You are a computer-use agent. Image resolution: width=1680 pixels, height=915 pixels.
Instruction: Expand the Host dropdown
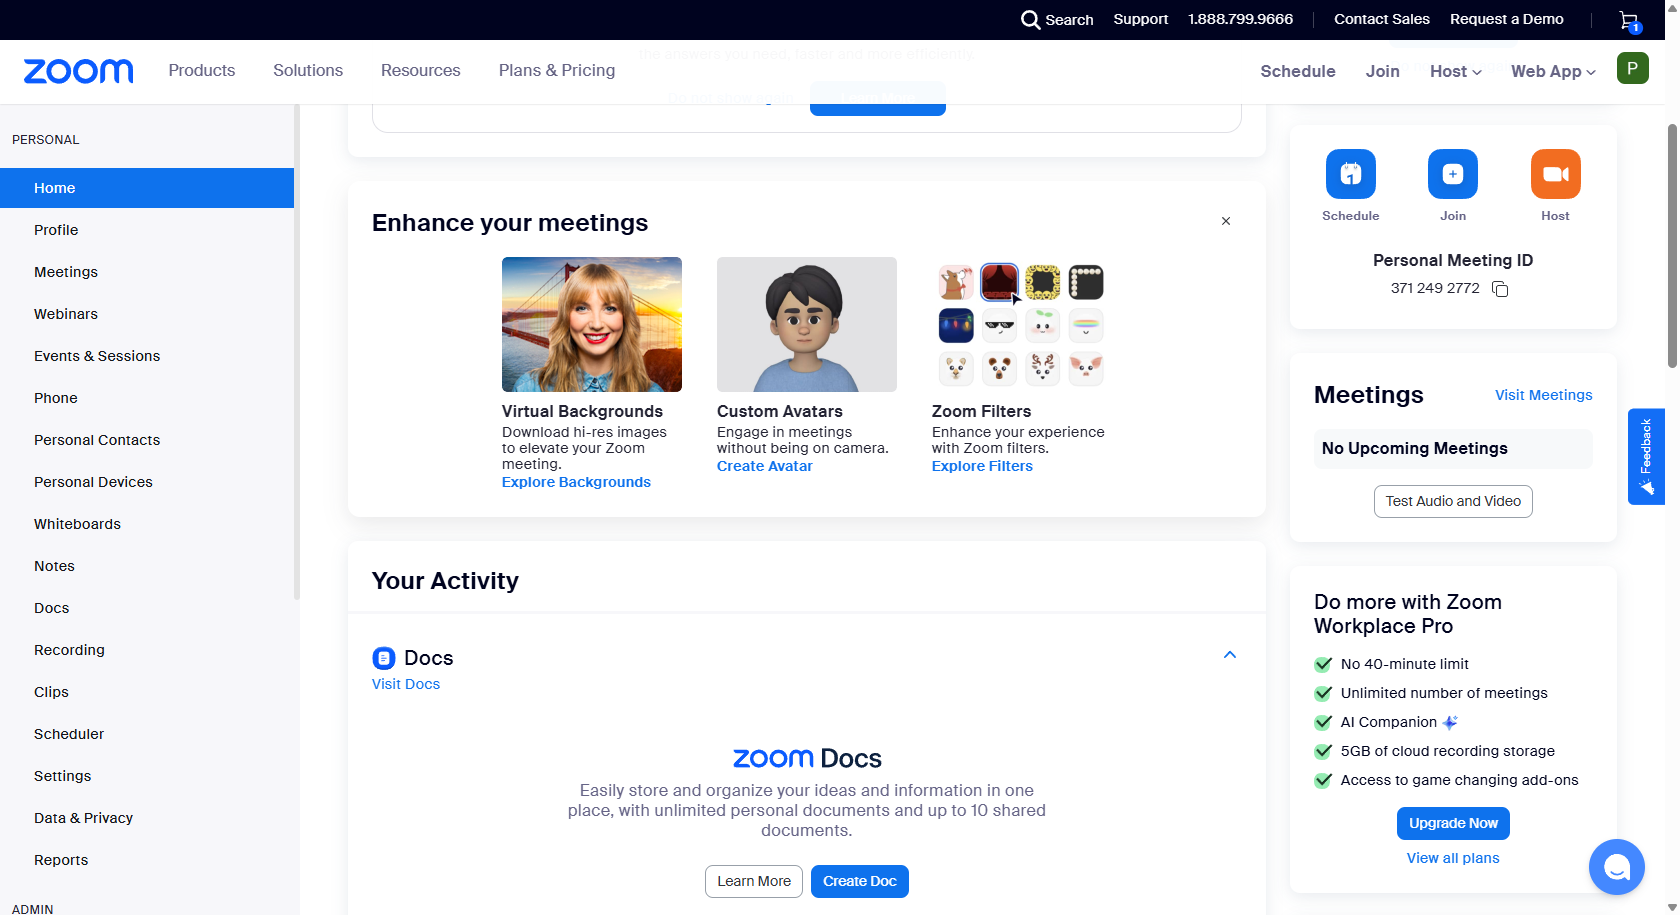pos(1455,71)
